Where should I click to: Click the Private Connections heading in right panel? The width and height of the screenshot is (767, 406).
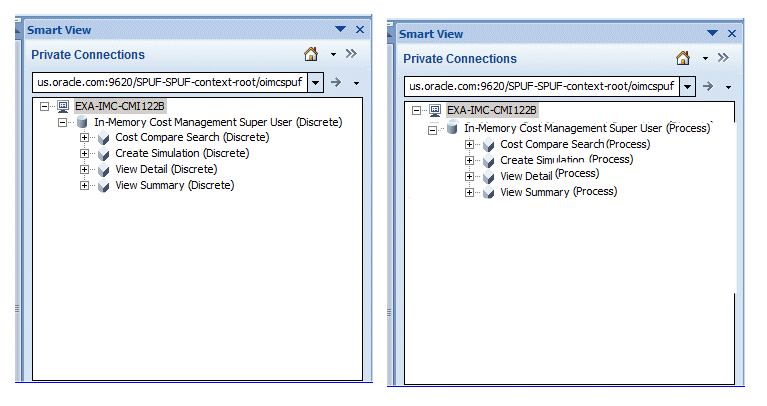[x=460, y=59]
